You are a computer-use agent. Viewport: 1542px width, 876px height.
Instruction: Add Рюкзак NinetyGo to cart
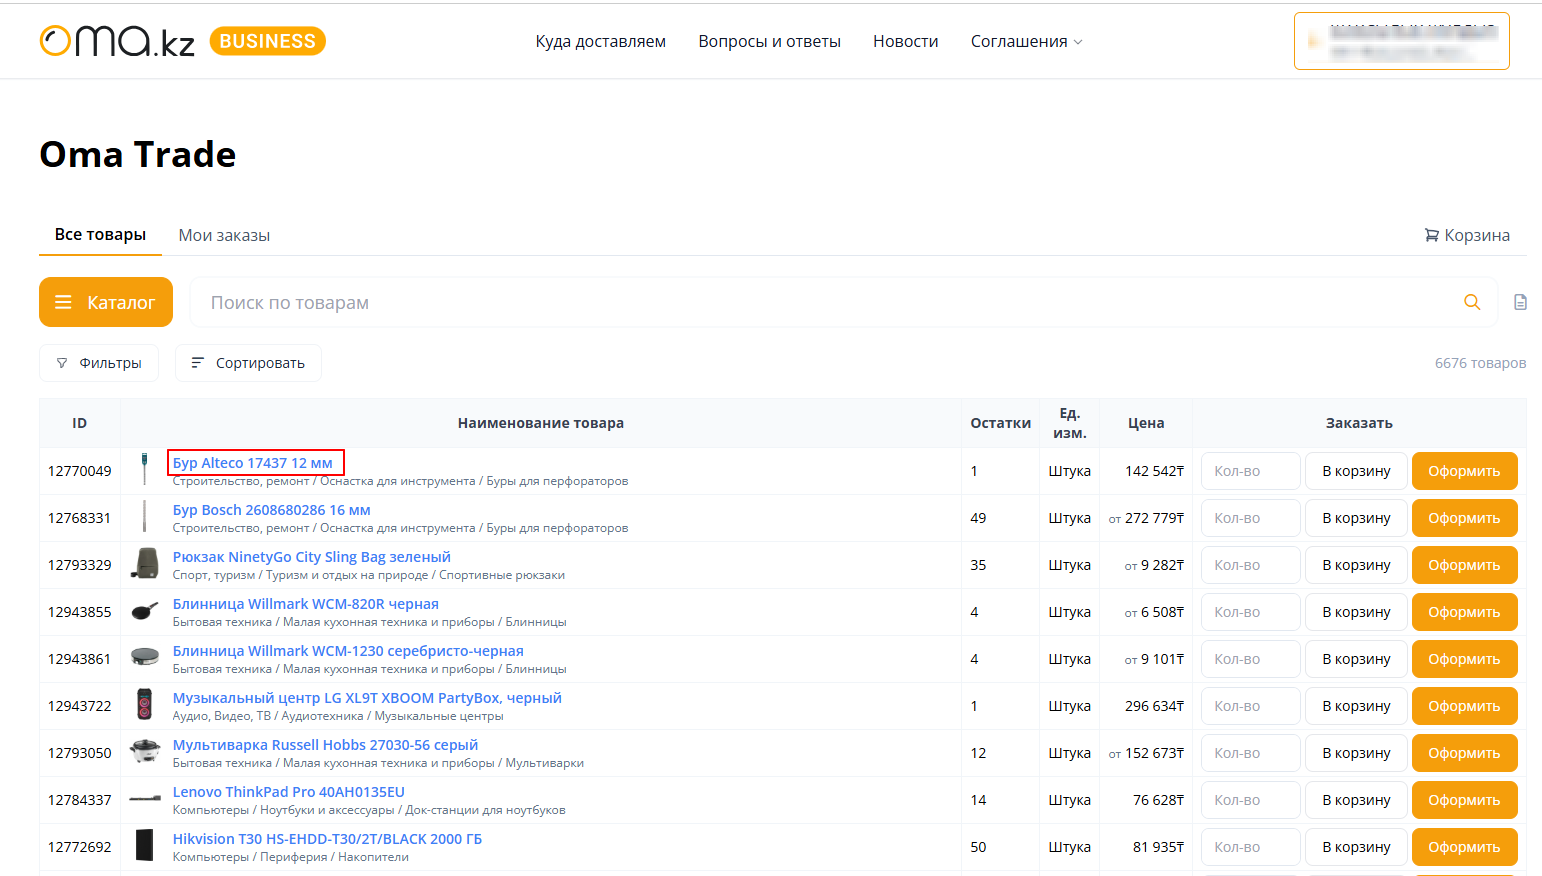pos(1356,565)
